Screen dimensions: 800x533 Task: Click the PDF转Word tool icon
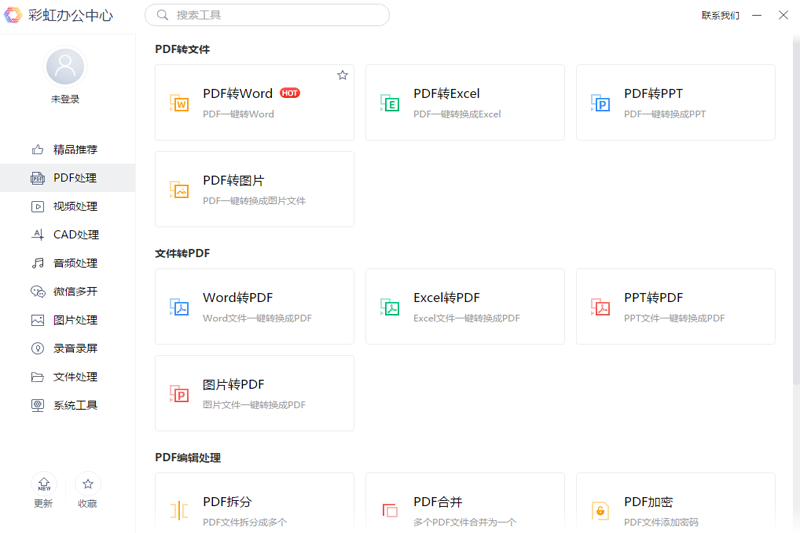pyautogui.click(x=180, y=103)
